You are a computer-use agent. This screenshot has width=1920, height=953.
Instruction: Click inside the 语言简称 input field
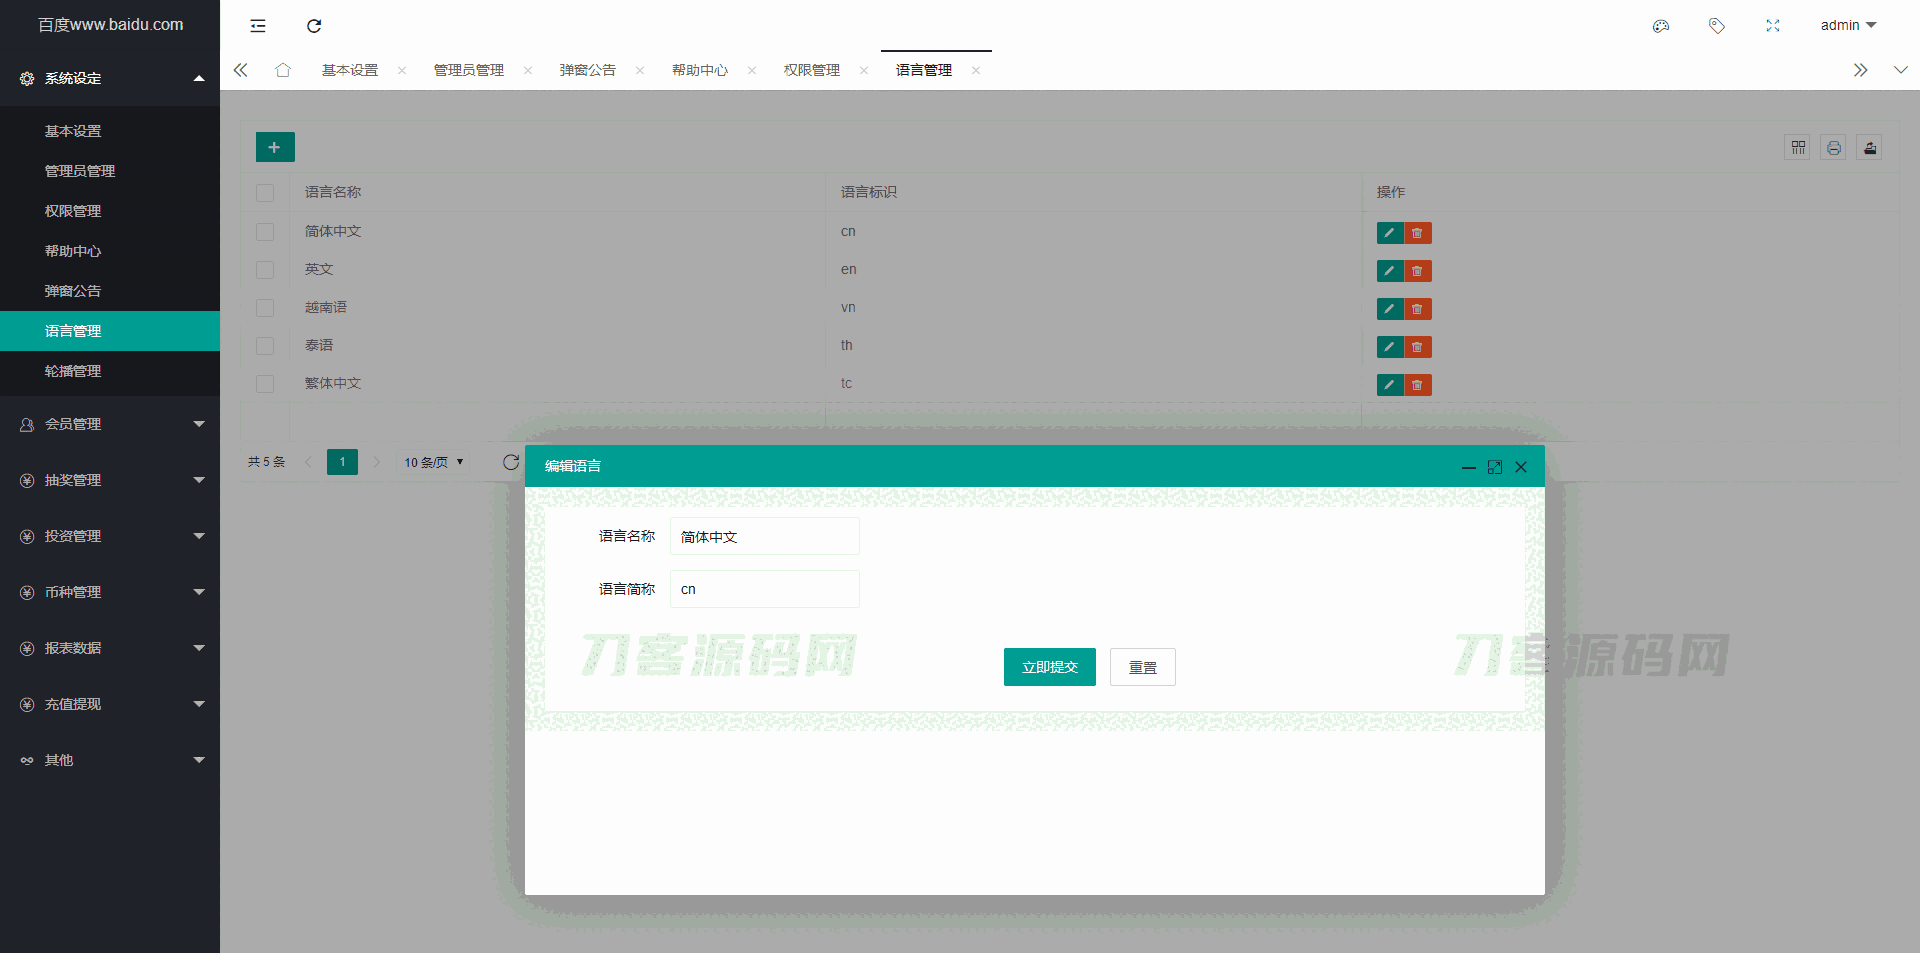point(764,589)
